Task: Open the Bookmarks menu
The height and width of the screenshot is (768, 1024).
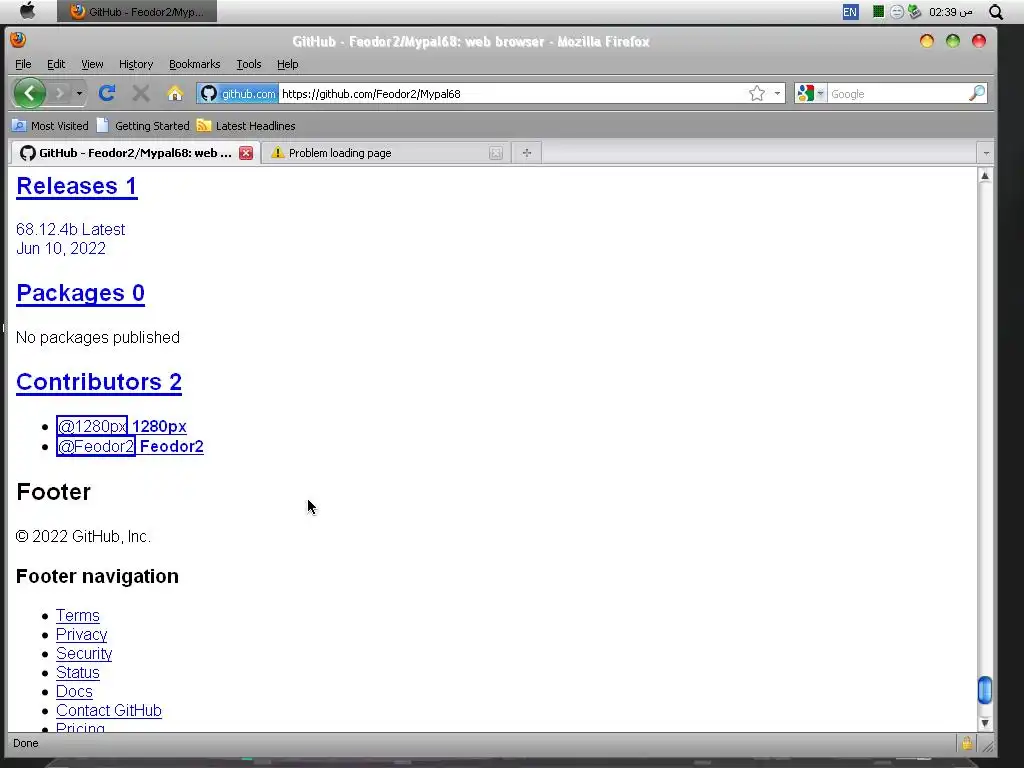Action: [195, 64]
